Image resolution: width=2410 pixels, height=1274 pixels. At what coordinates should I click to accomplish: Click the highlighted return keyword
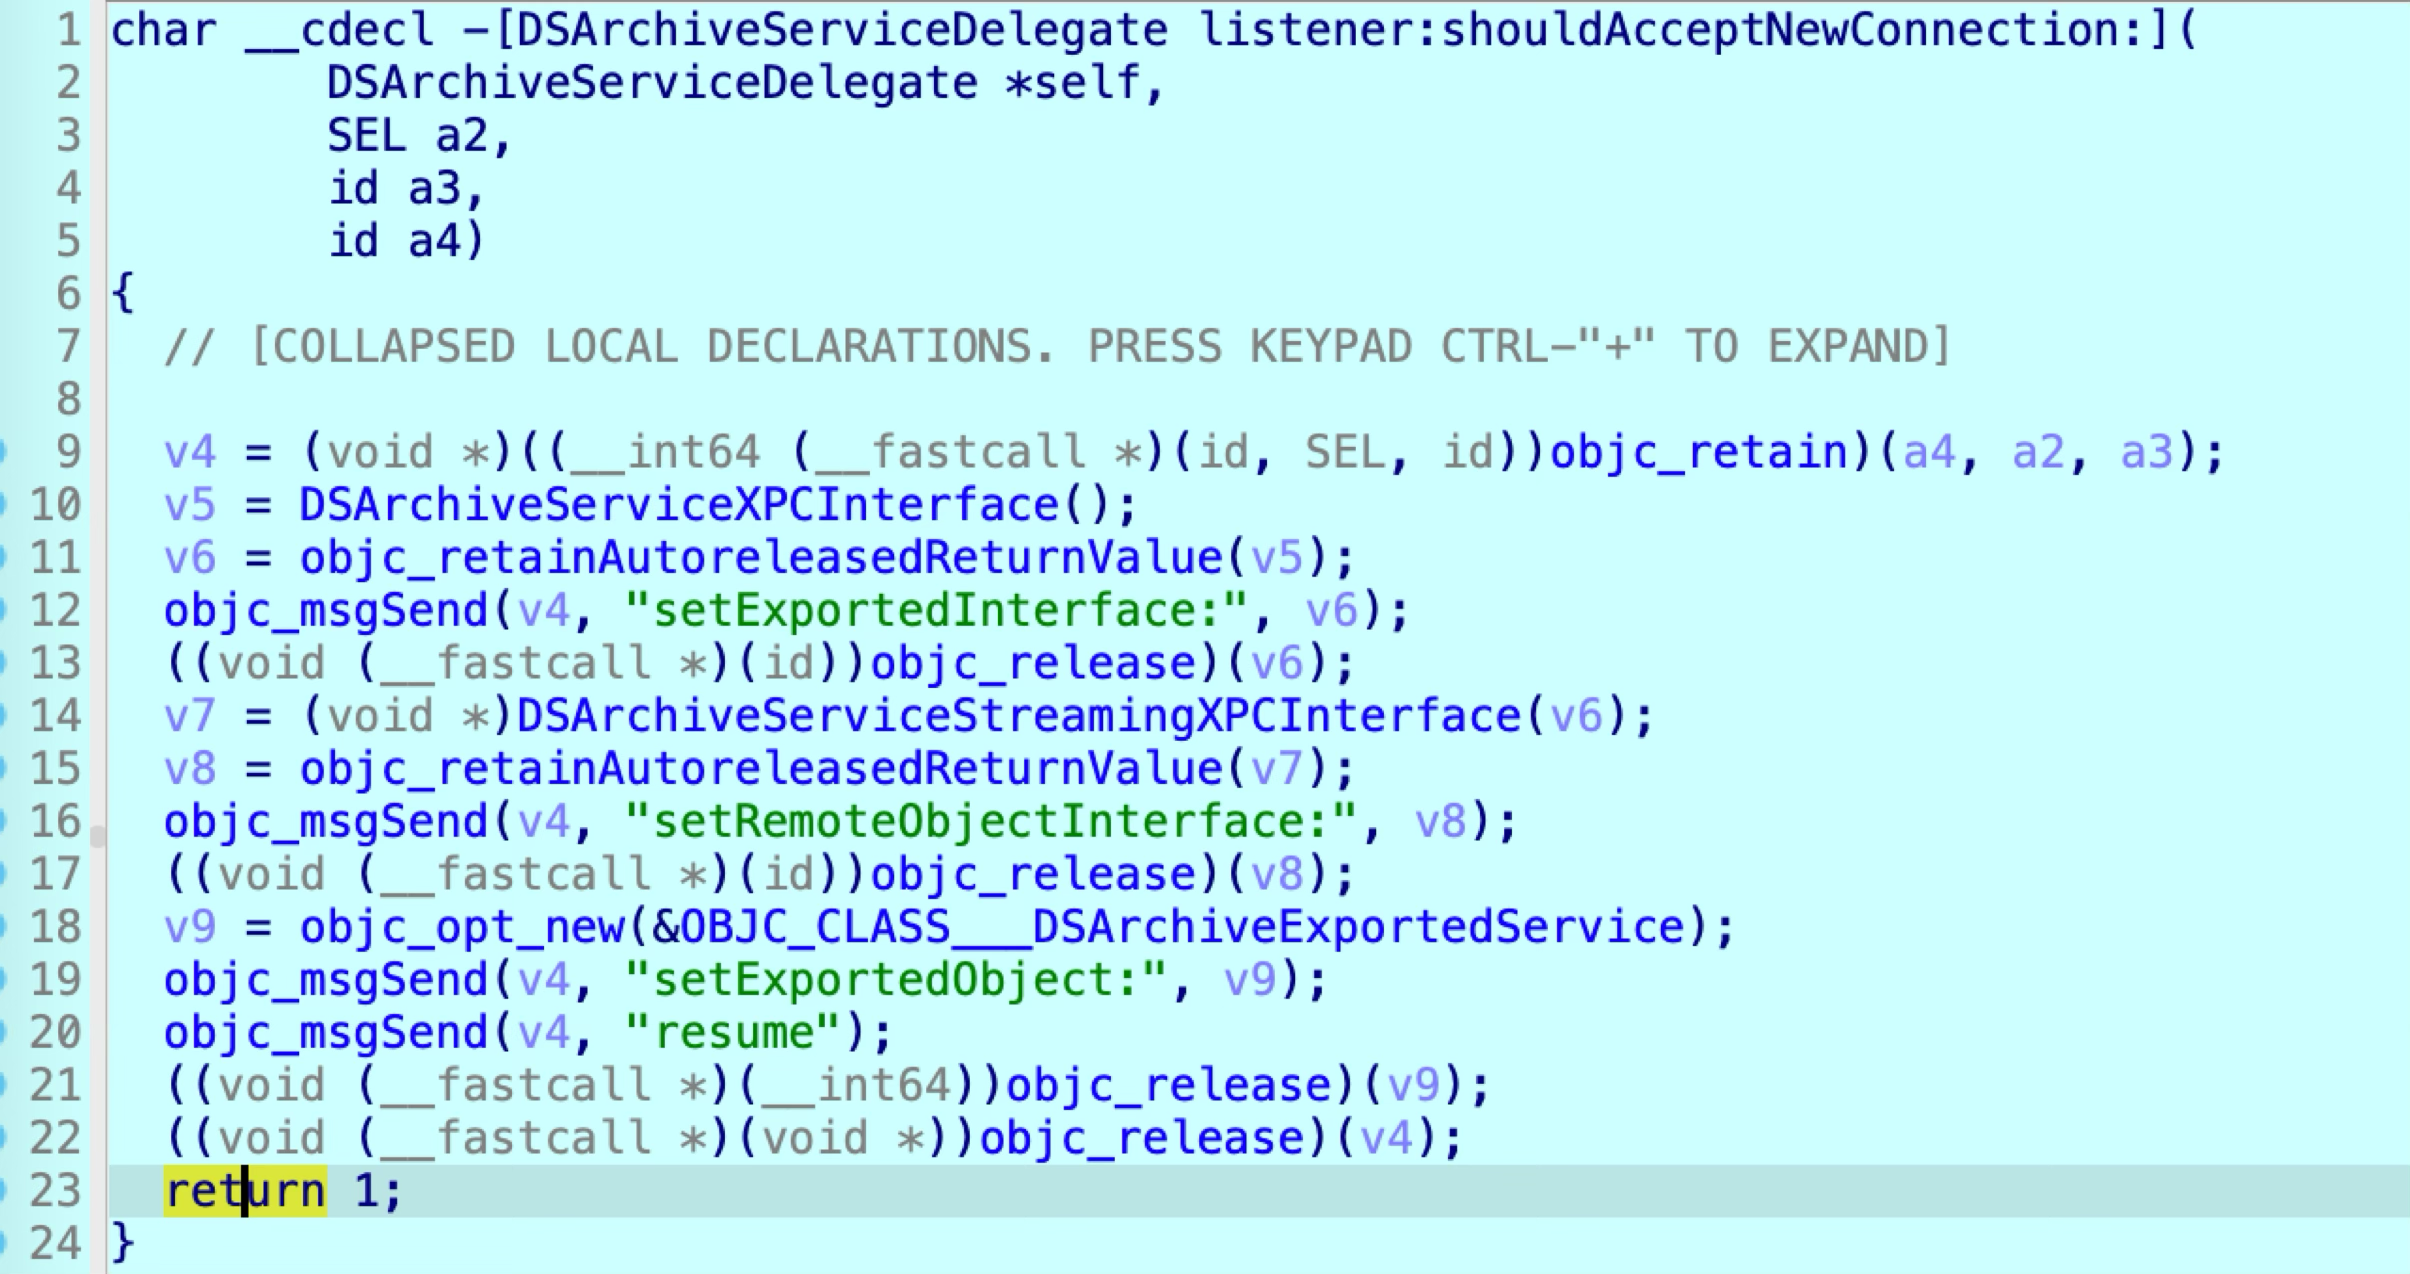pos(245,1191)
